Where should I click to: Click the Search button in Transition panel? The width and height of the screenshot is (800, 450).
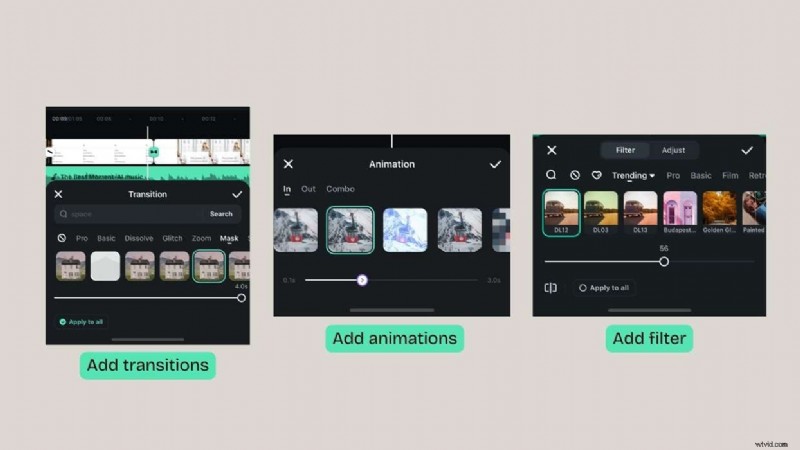coord(221,214)
